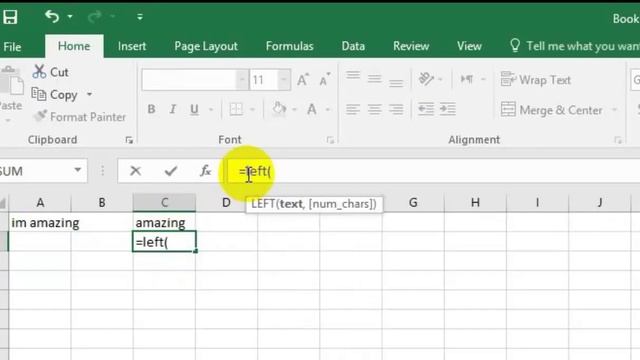Screen dimensions: 640x360
Task: Click the Insert Function fx icon
Action: pyautogui.click(x=205, y=171)
